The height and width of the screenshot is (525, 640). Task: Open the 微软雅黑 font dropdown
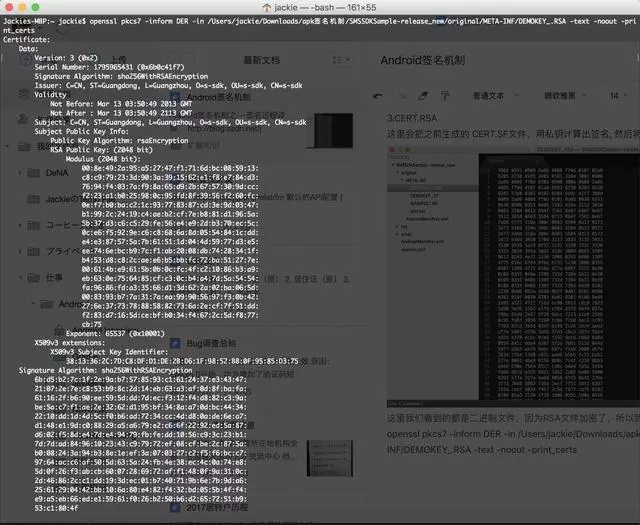point(565,96)
